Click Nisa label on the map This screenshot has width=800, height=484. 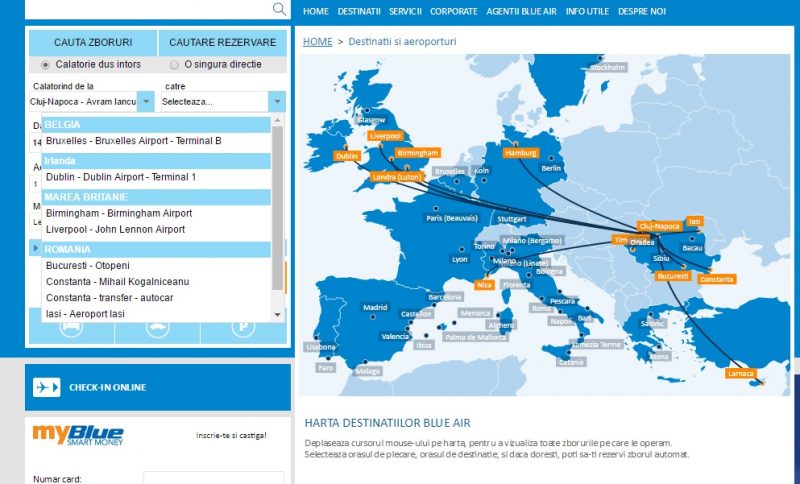point(484,285)
